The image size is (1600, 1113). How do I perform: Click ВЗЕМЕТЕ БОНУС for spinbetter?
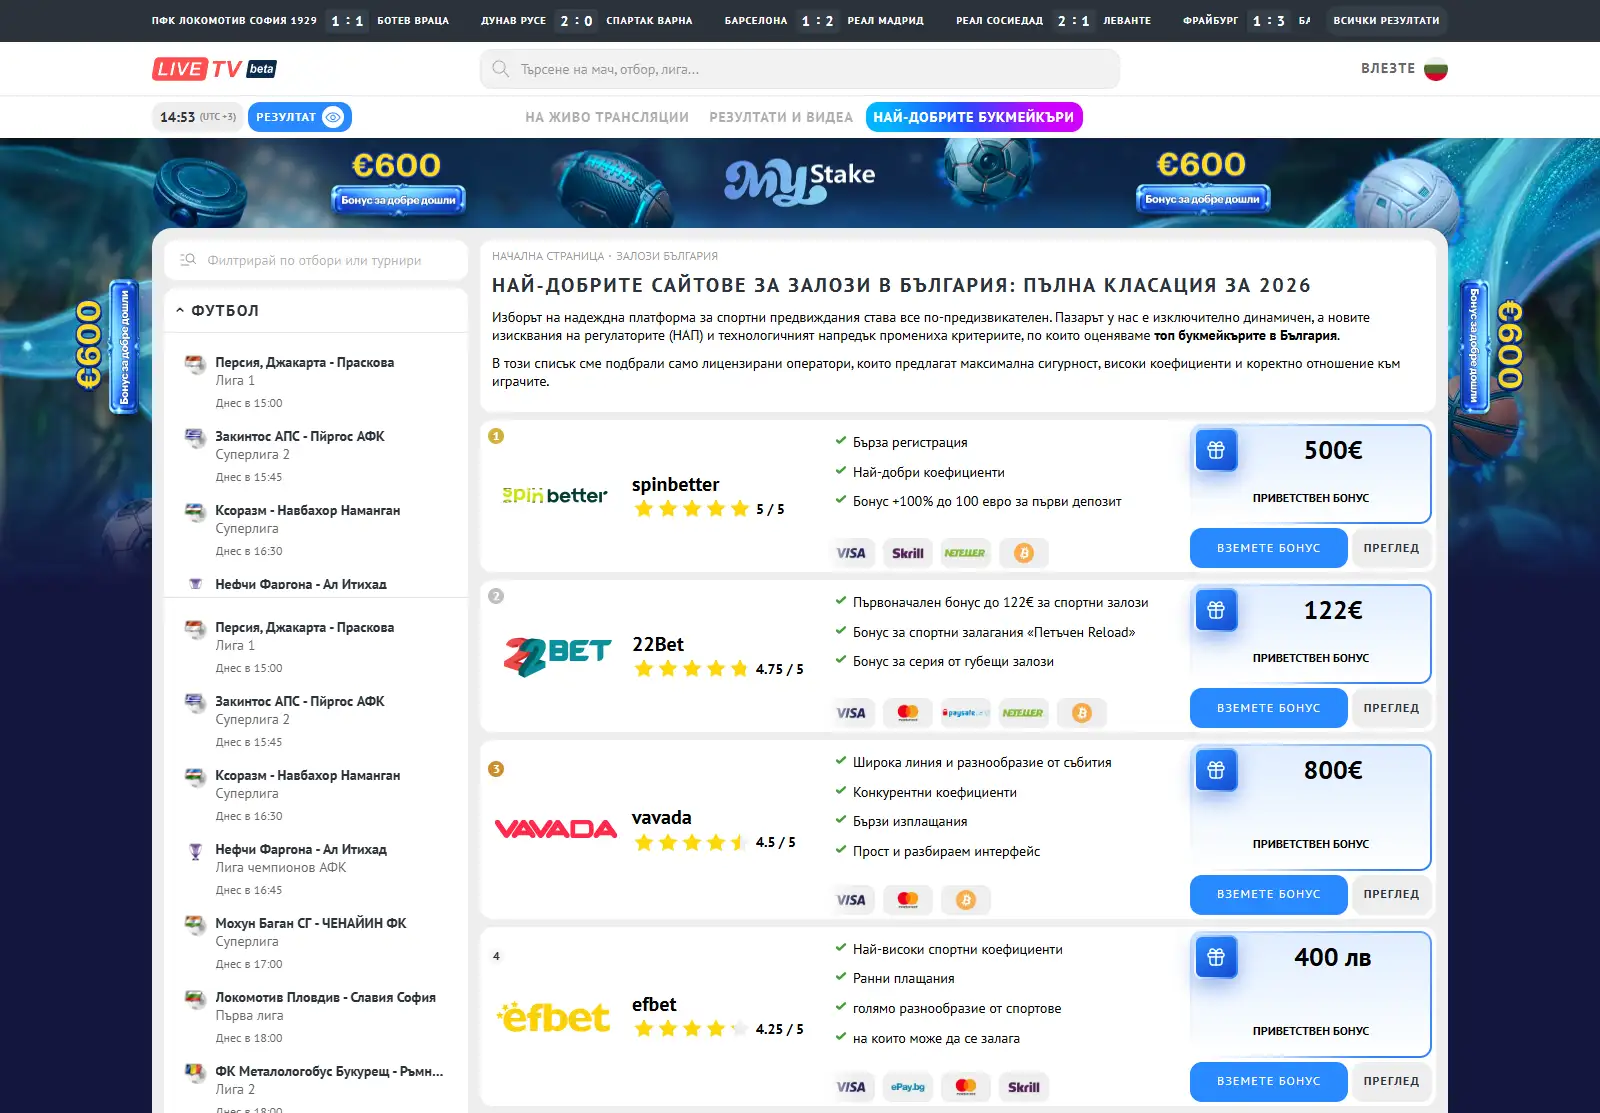(1269, 548)
